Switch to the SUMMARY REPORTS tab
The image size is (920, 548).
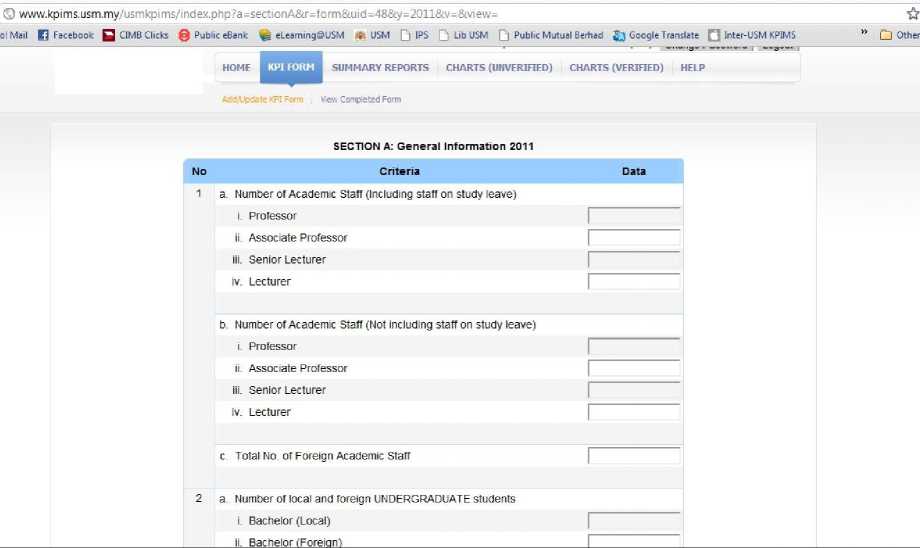pyautogui.click(x=380, y=68)
